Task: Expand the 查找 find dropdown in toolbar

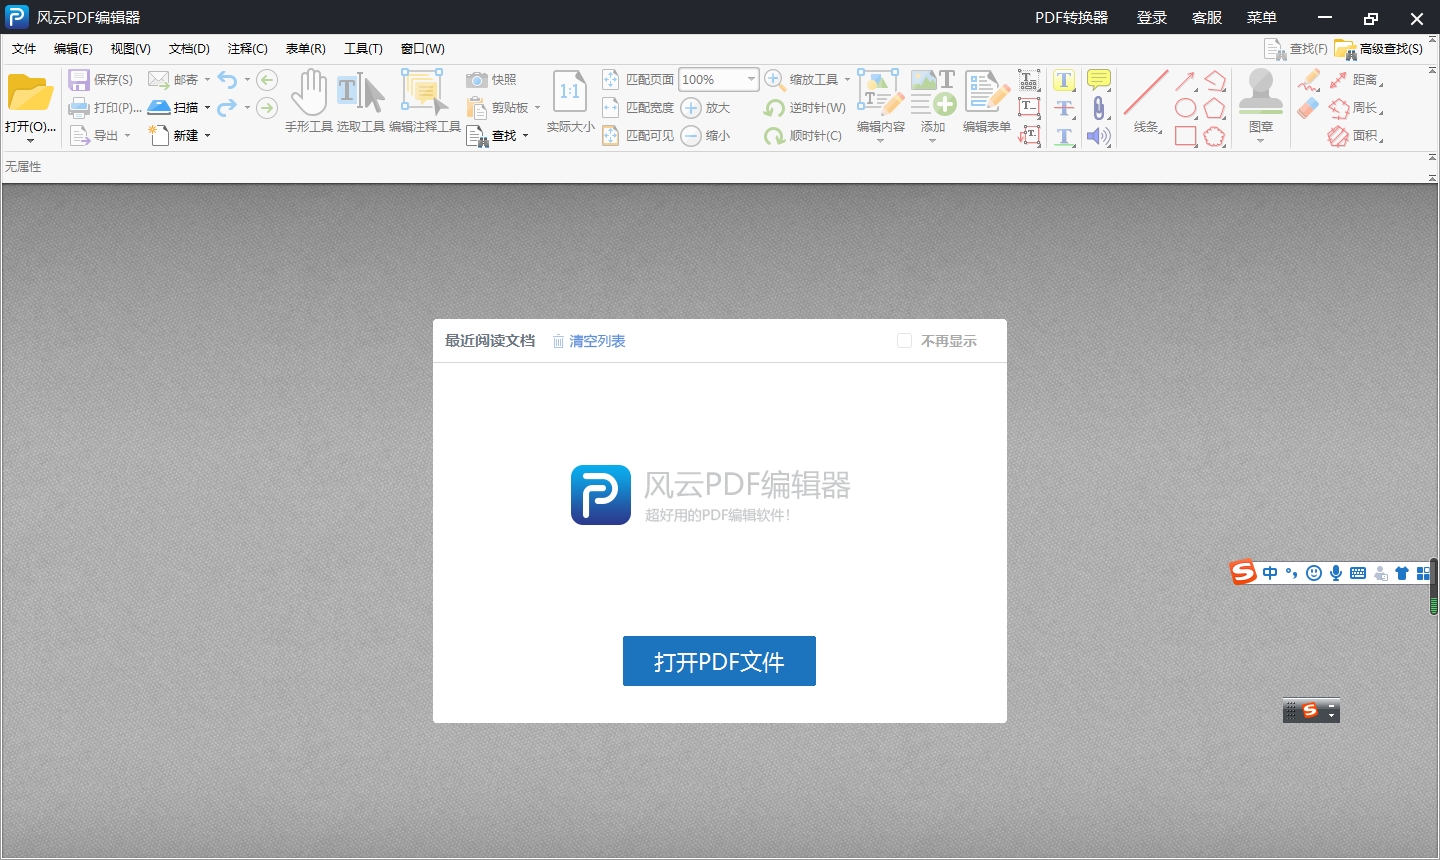Action: (x=525, y=136)
